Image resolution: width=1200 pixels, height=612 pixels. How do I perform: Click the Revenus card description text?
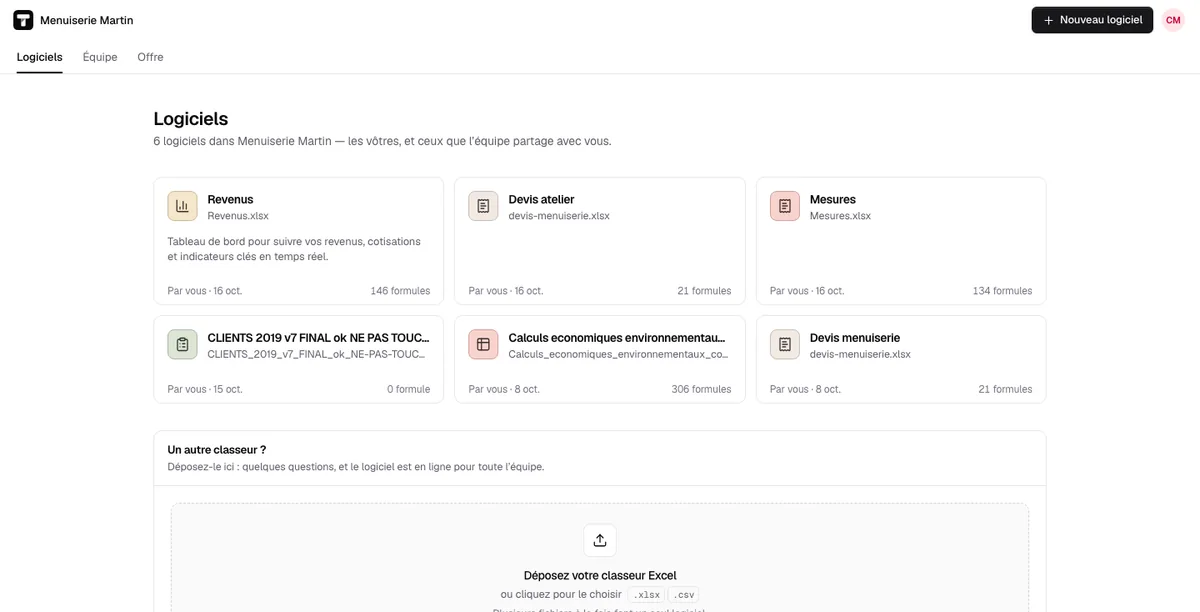pyautogui.click(x=294, y=249)
